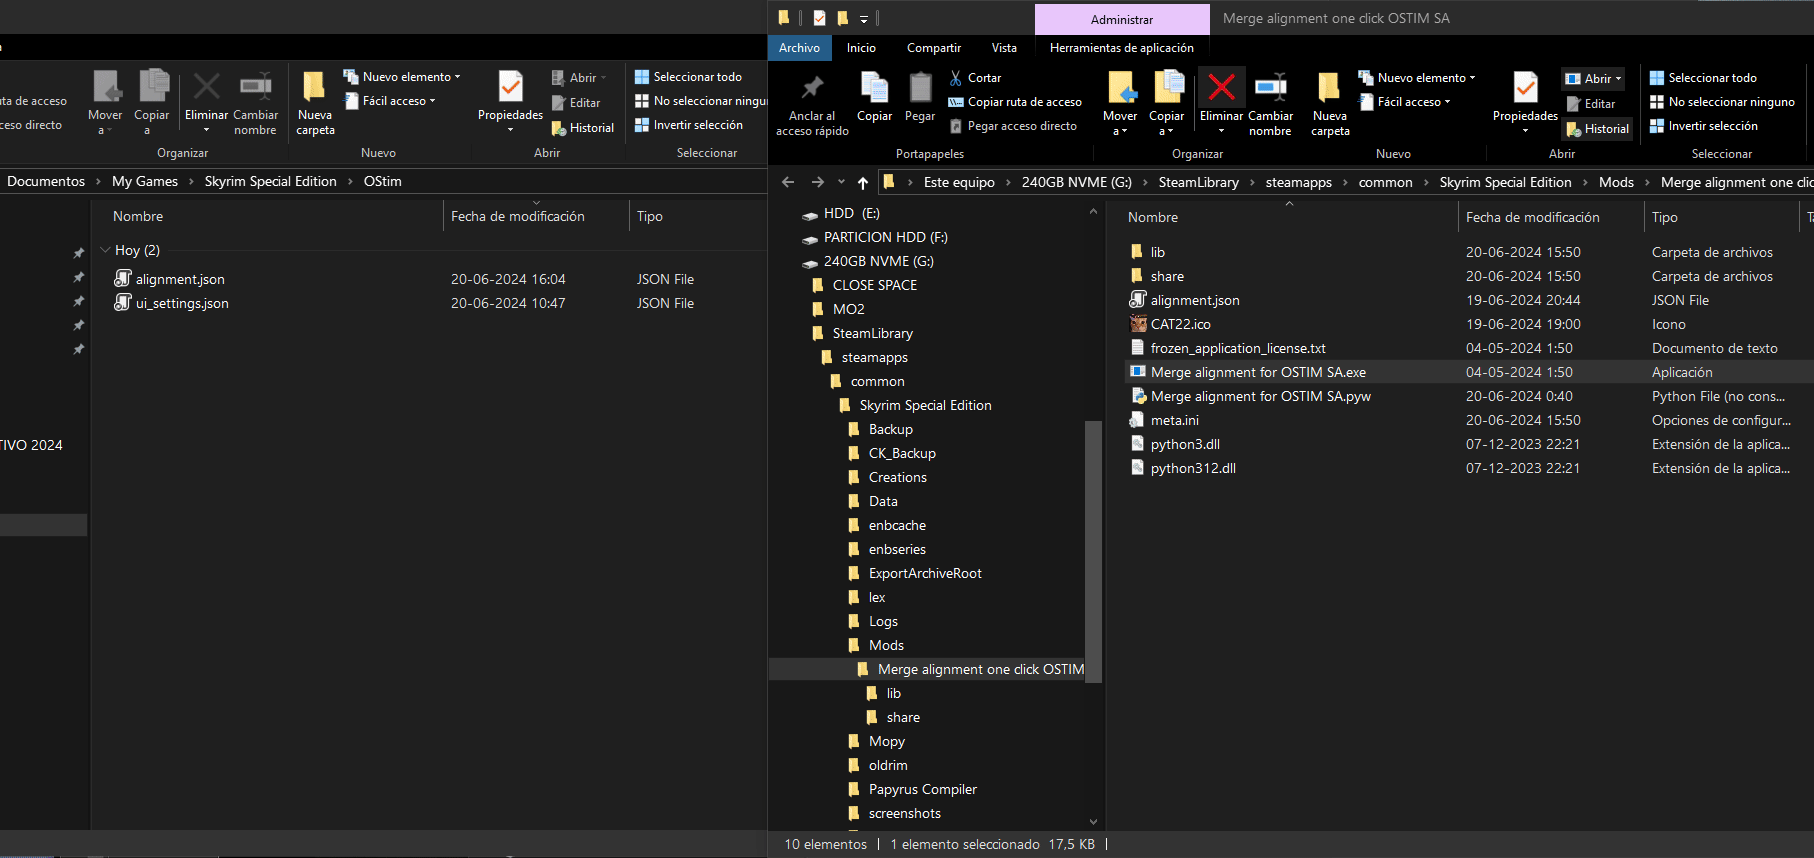1814x858 pixels.
Task: Click Documentos breadcrumb in left window
Action: (46, 181)
